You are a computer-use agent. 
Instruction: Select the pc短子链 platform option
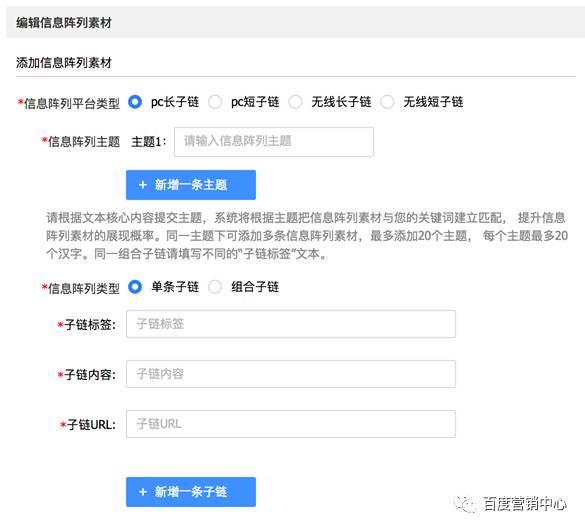coord(215,102)
